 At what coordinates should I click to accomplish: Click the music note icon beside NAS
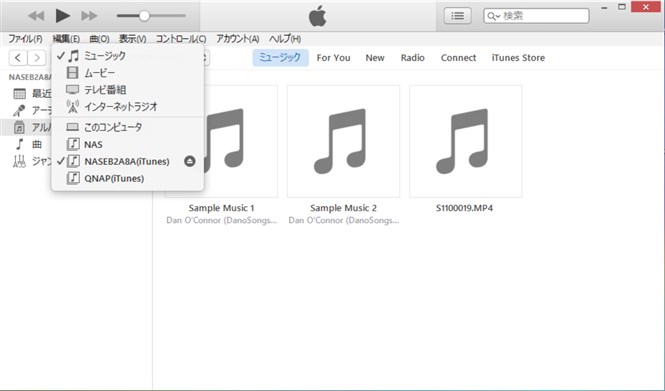[x=73, y=144]
